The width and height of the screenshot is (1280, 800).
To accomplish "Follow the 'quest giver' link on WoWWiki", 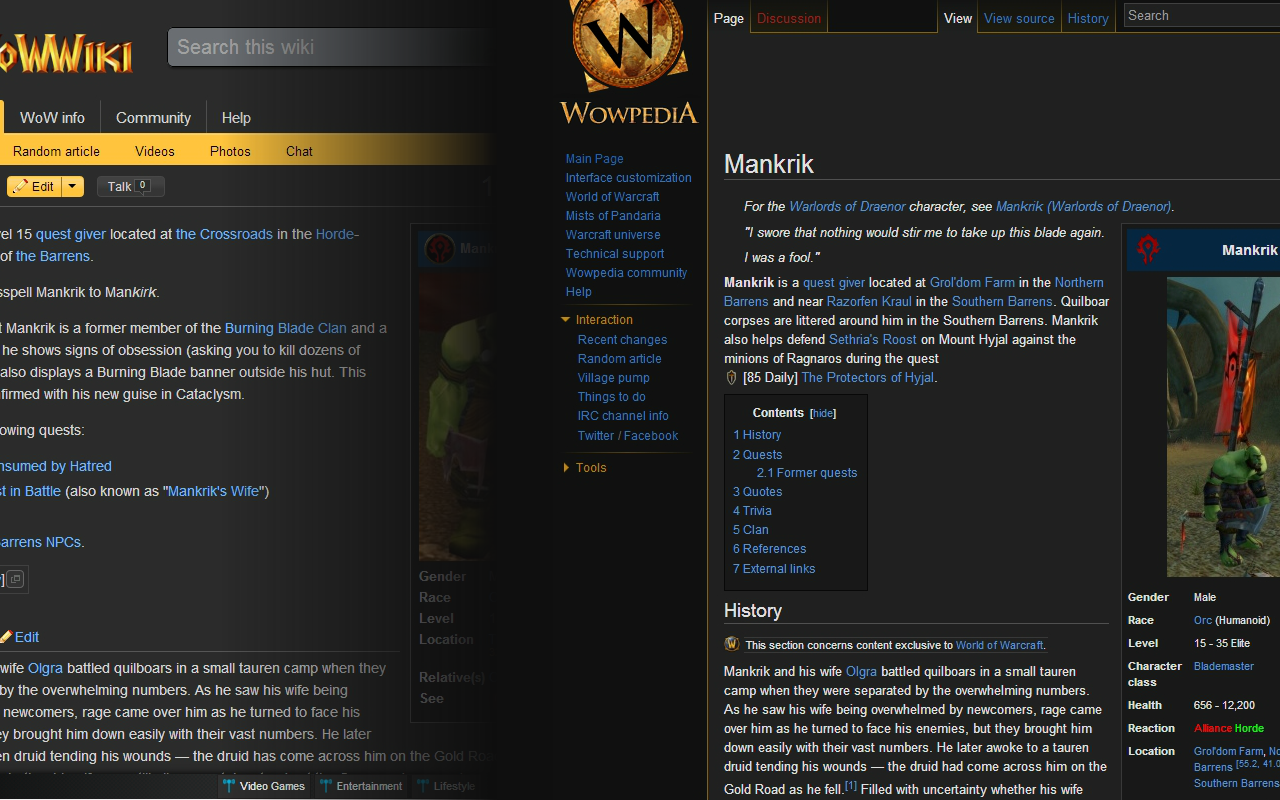I will 71,234.
